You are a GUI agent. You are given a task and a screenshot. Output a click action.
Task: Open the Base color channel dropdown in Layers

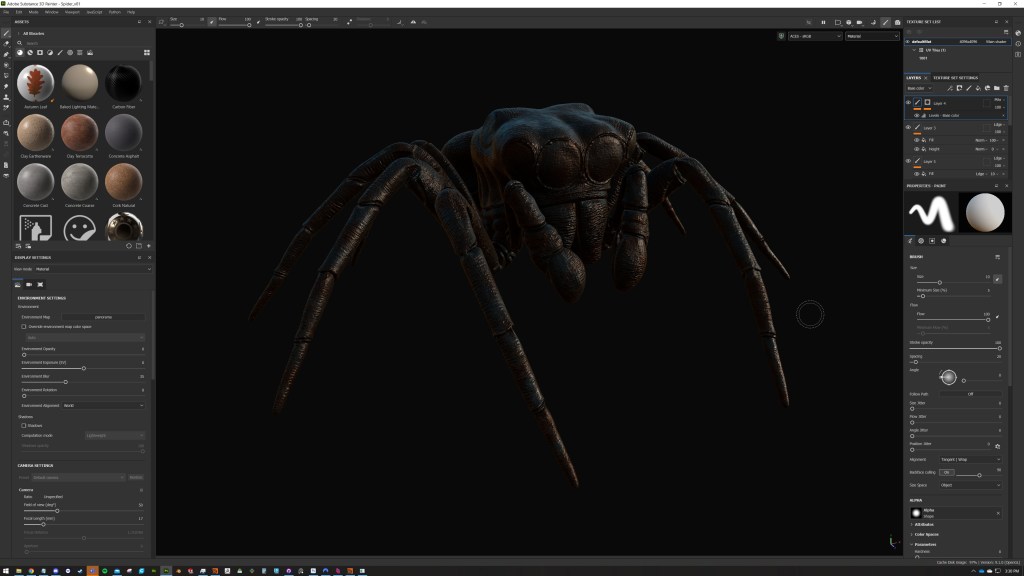point(919,88)
